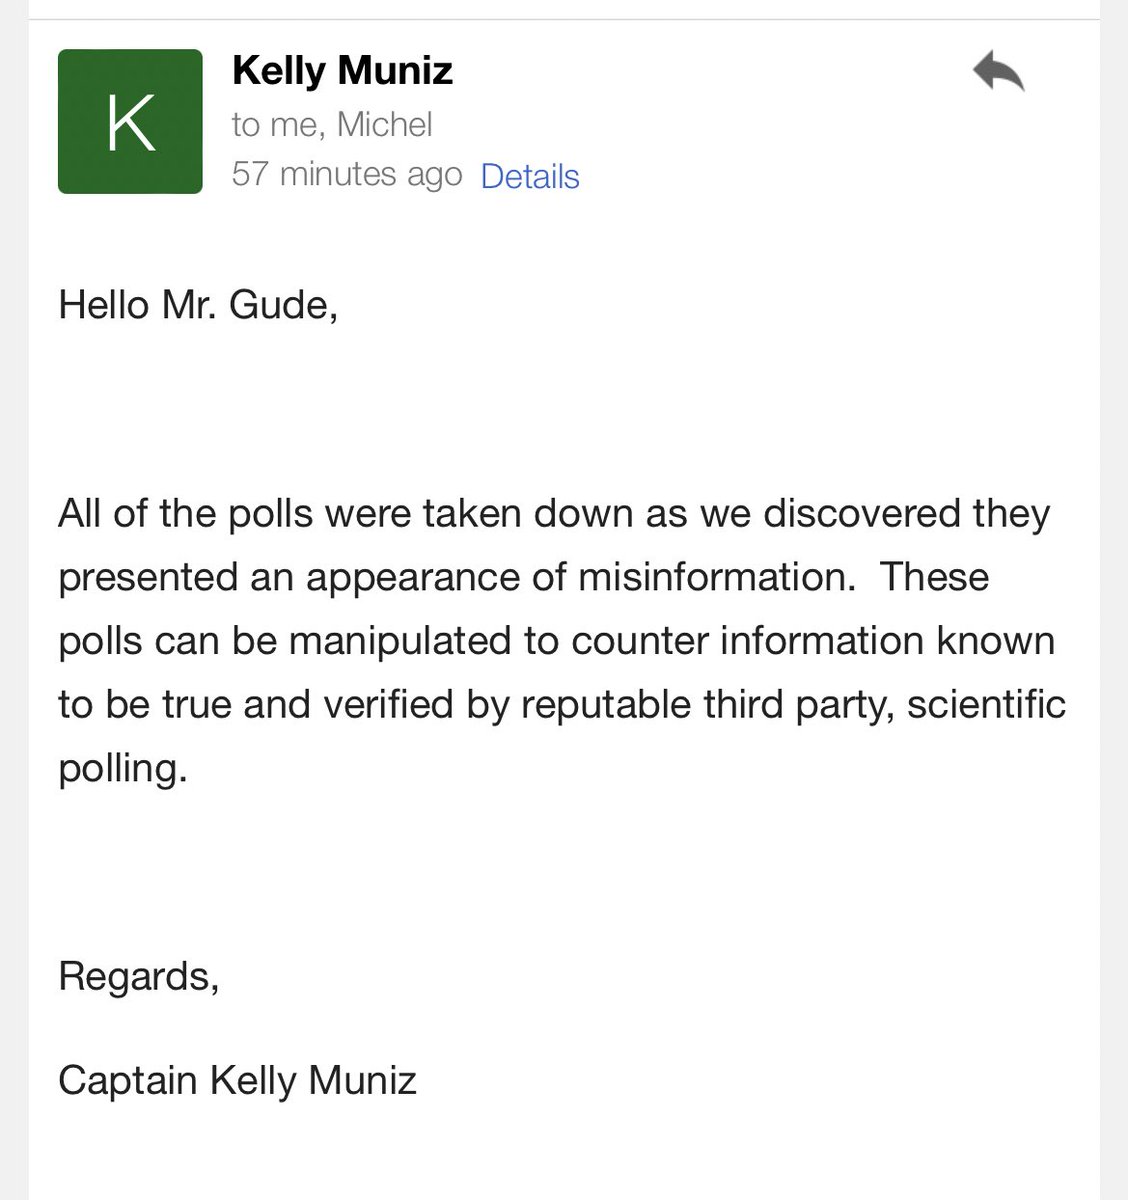Expand the "to me, Michel" recipients line
The image size is (1128, 1200).
[332, 124]
